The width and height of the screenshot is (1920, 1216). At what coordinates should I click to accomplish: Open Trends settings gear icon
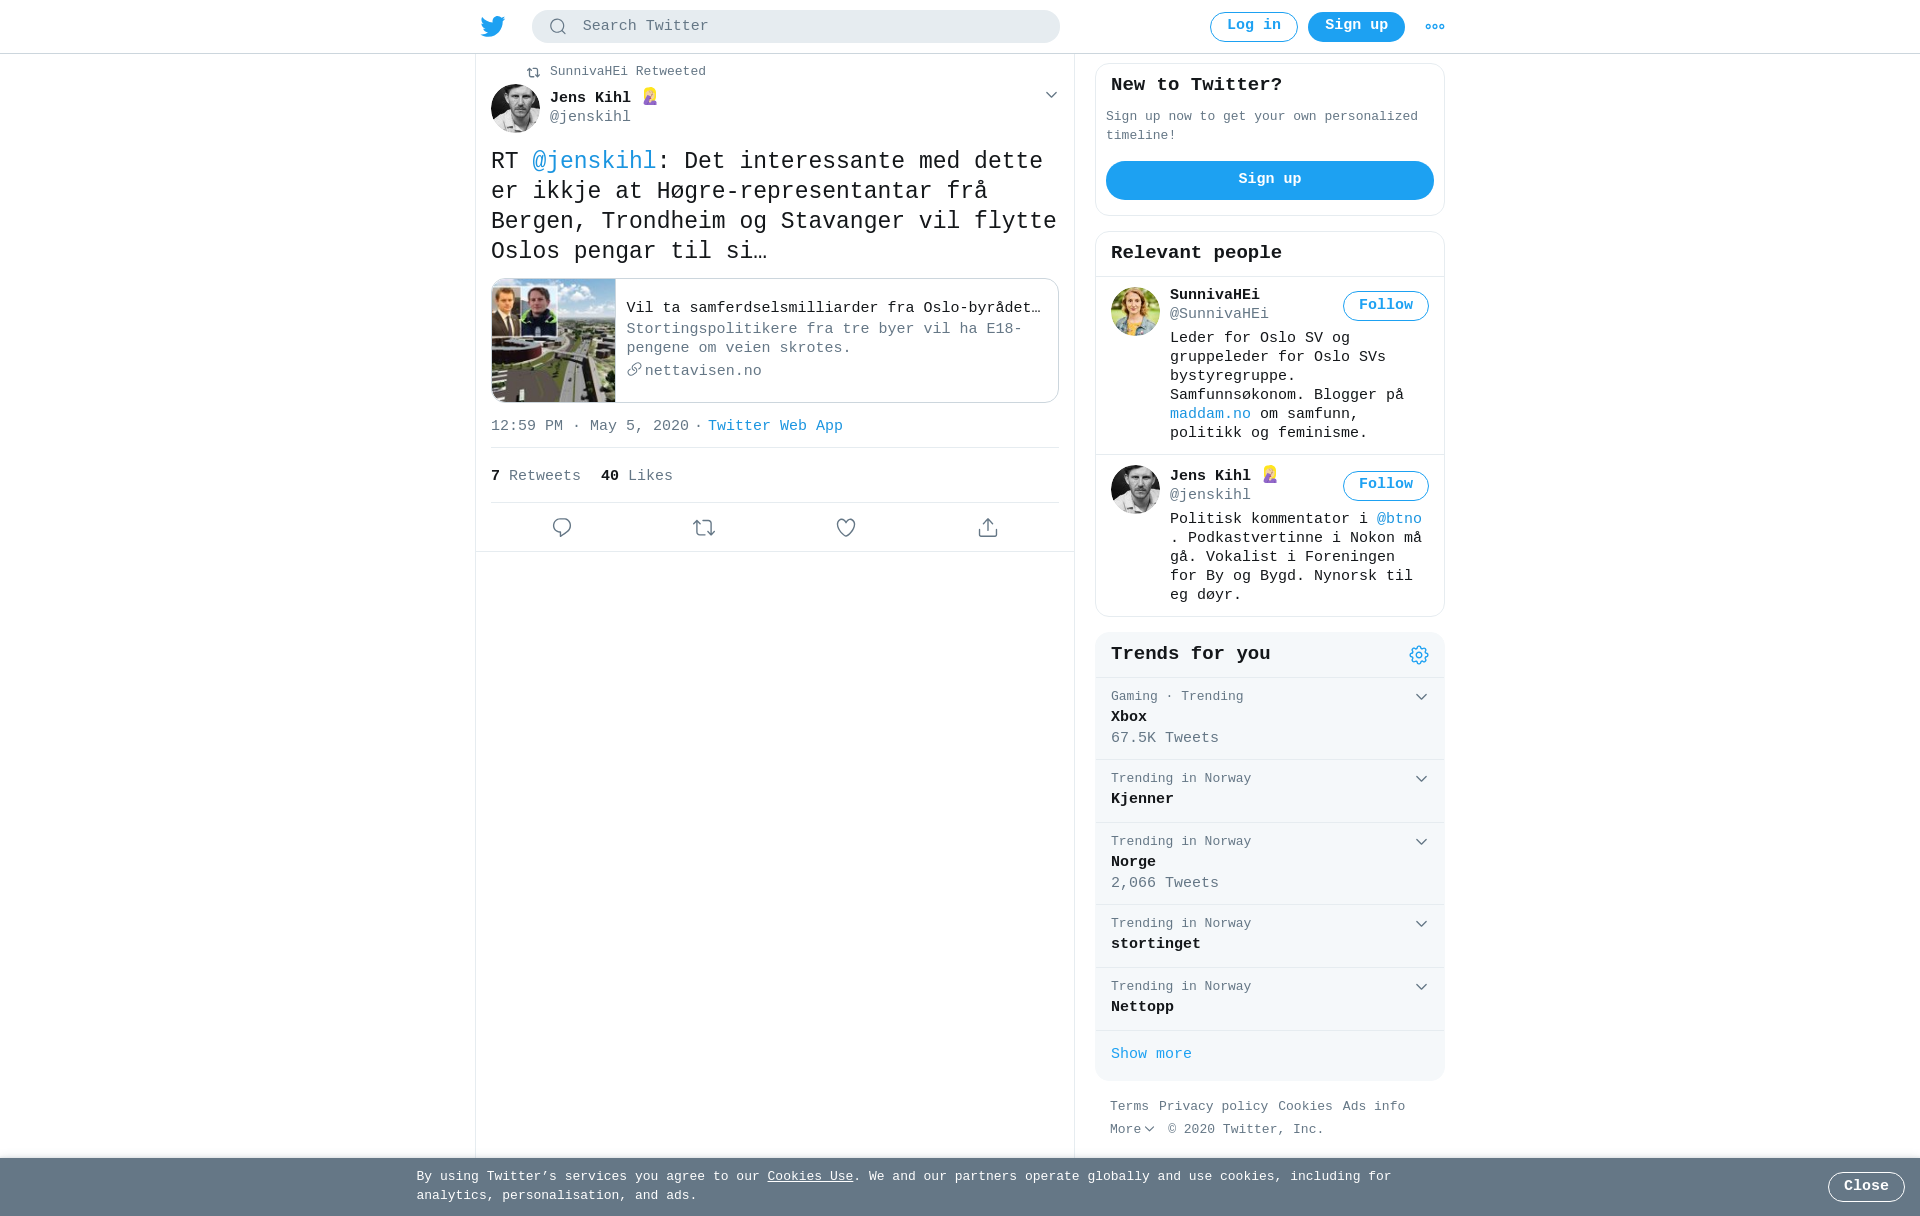(1419, 655)
